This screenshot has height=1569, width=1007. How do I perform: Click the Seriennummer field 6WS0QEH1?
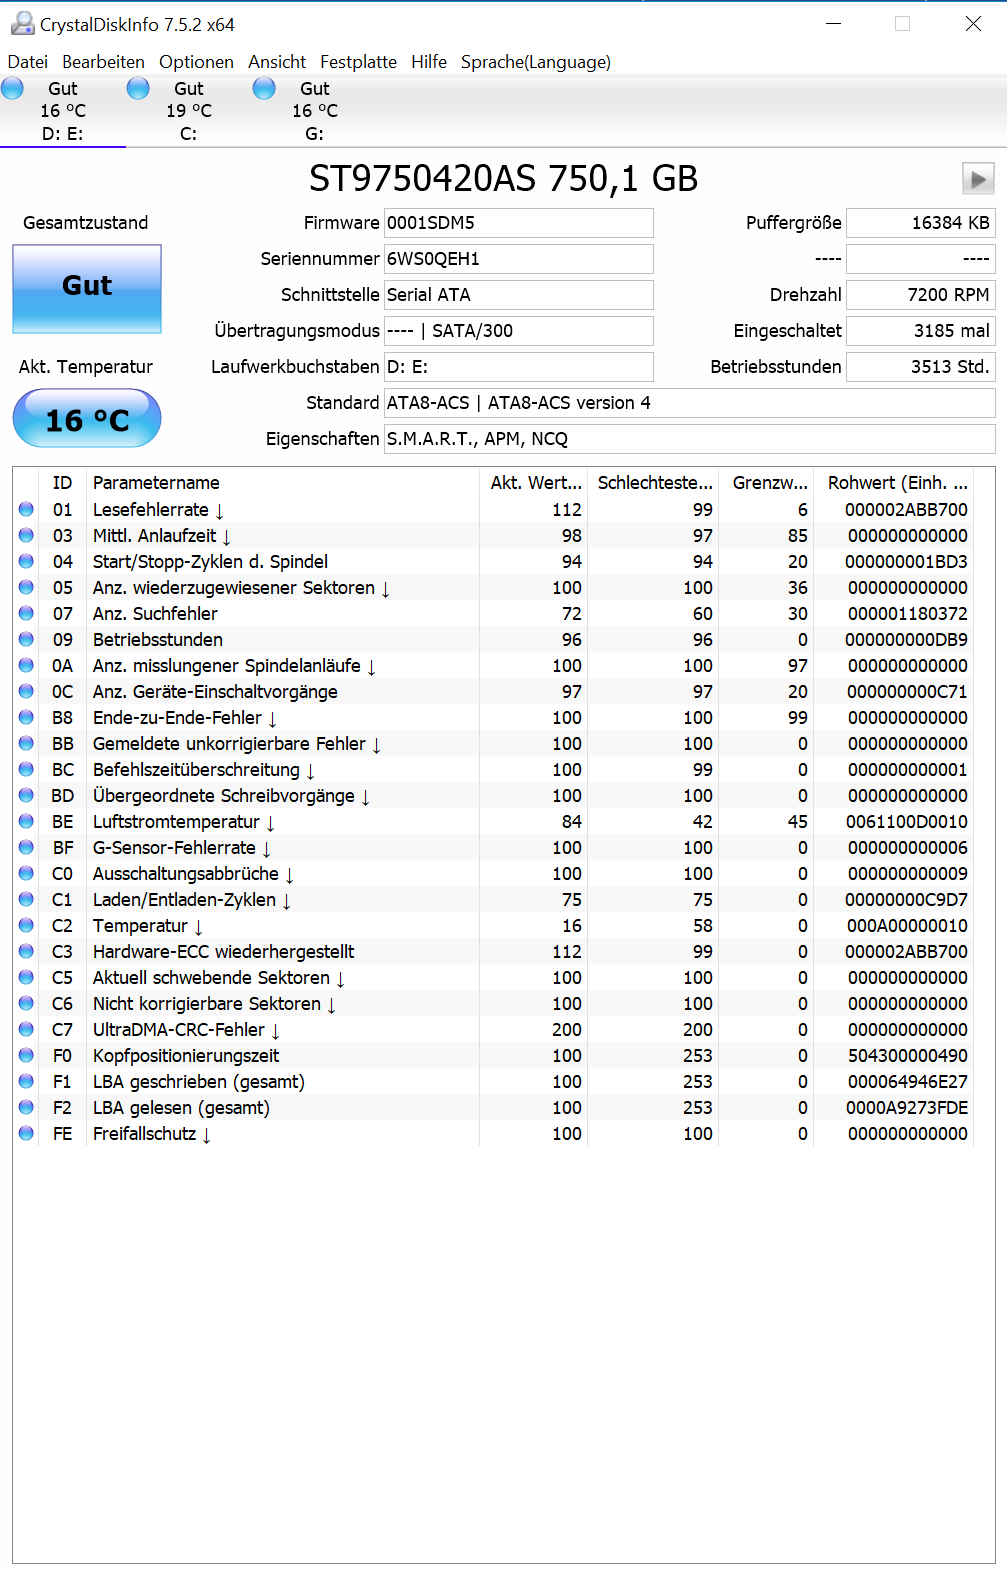(x=519, y=259)
